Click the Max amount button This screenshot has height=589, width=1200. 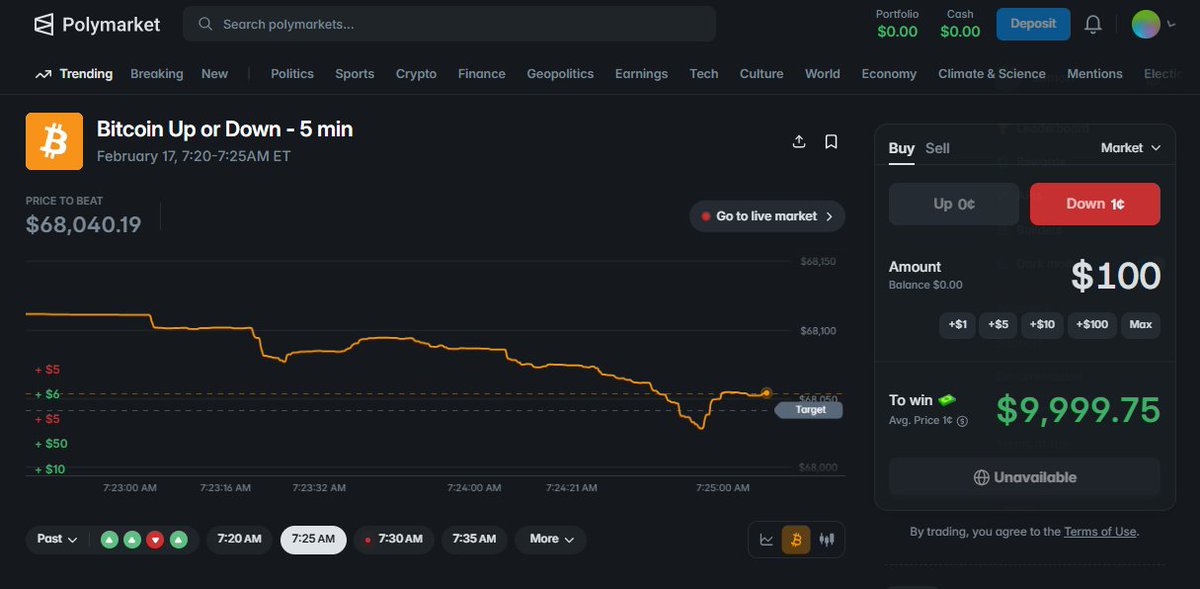point(1141,325)
